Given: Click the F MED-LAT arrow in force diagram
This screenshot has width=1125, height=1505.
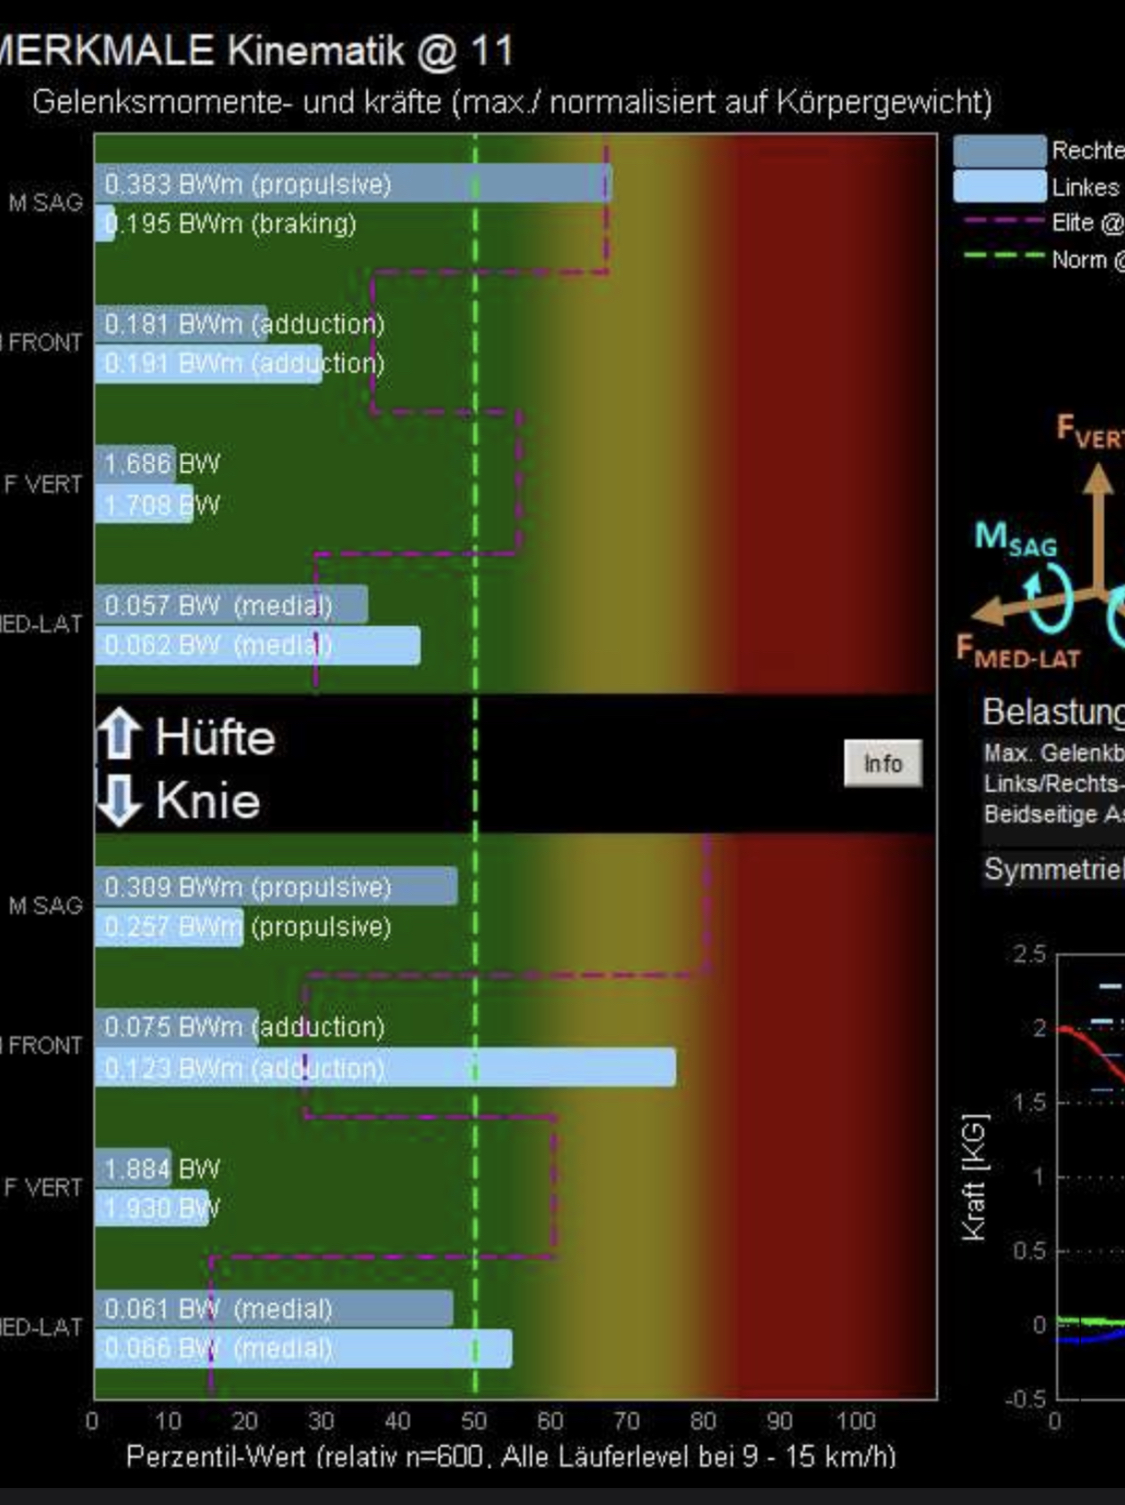Looking at the screenshot, I should 1010,607.
